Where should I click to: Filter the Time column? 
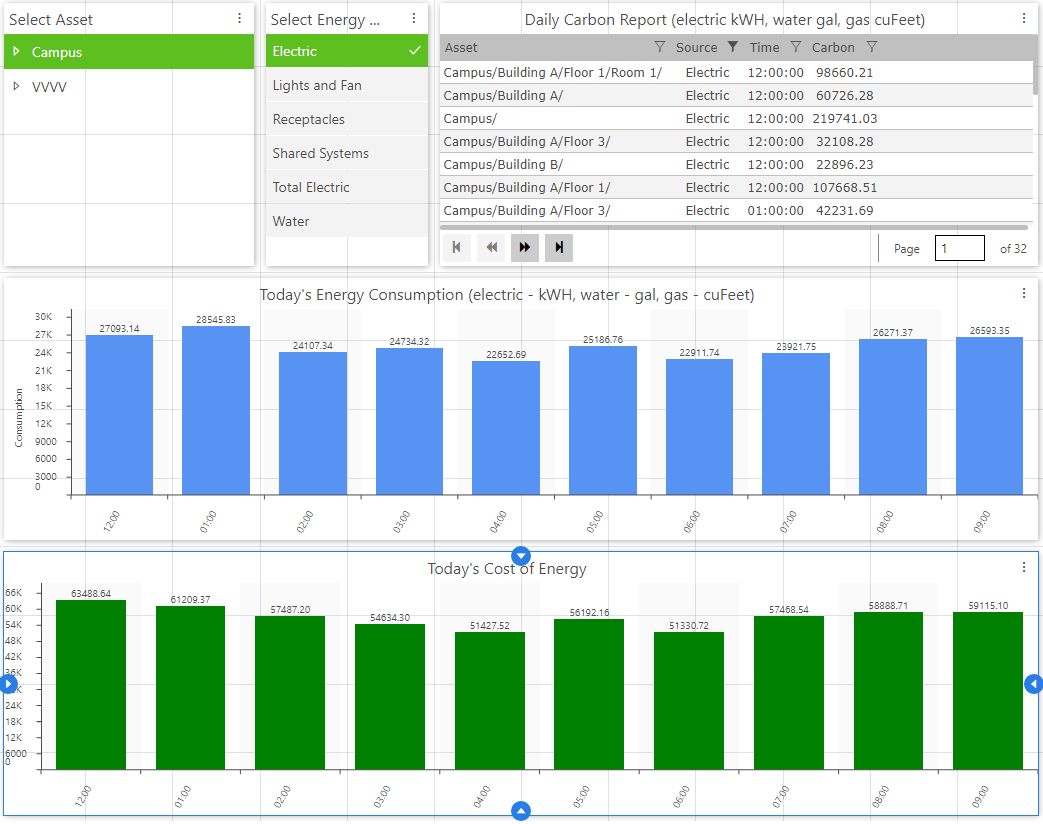click(796, 47)
